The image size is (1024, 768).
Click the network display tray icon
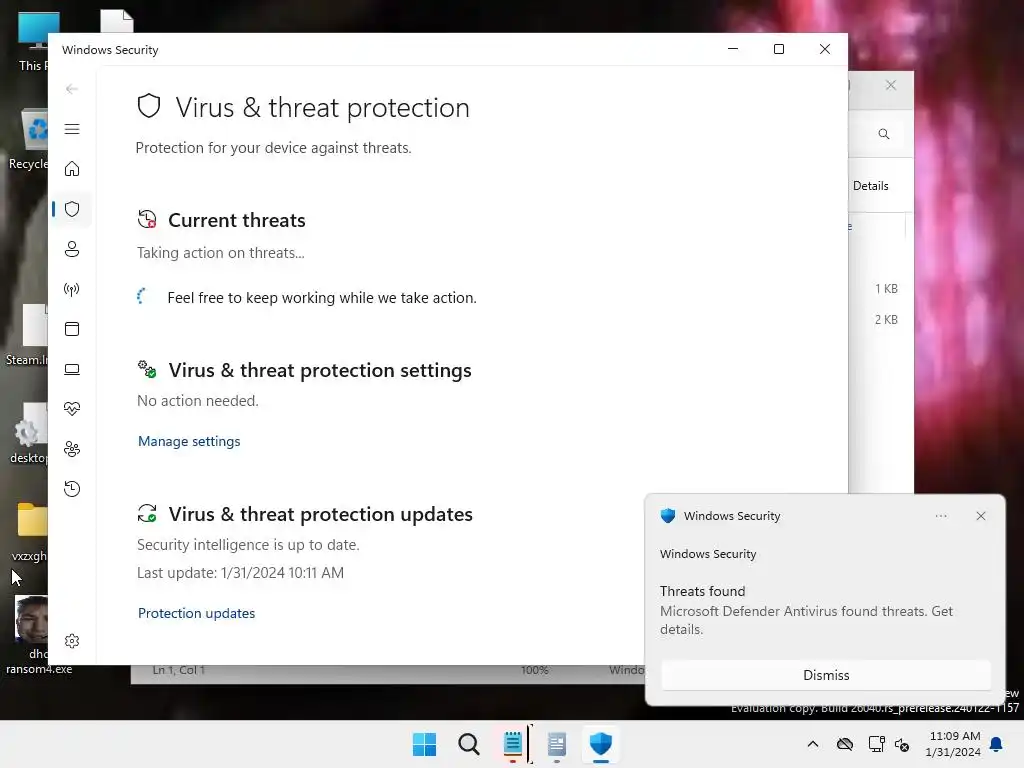coord(876,744)
